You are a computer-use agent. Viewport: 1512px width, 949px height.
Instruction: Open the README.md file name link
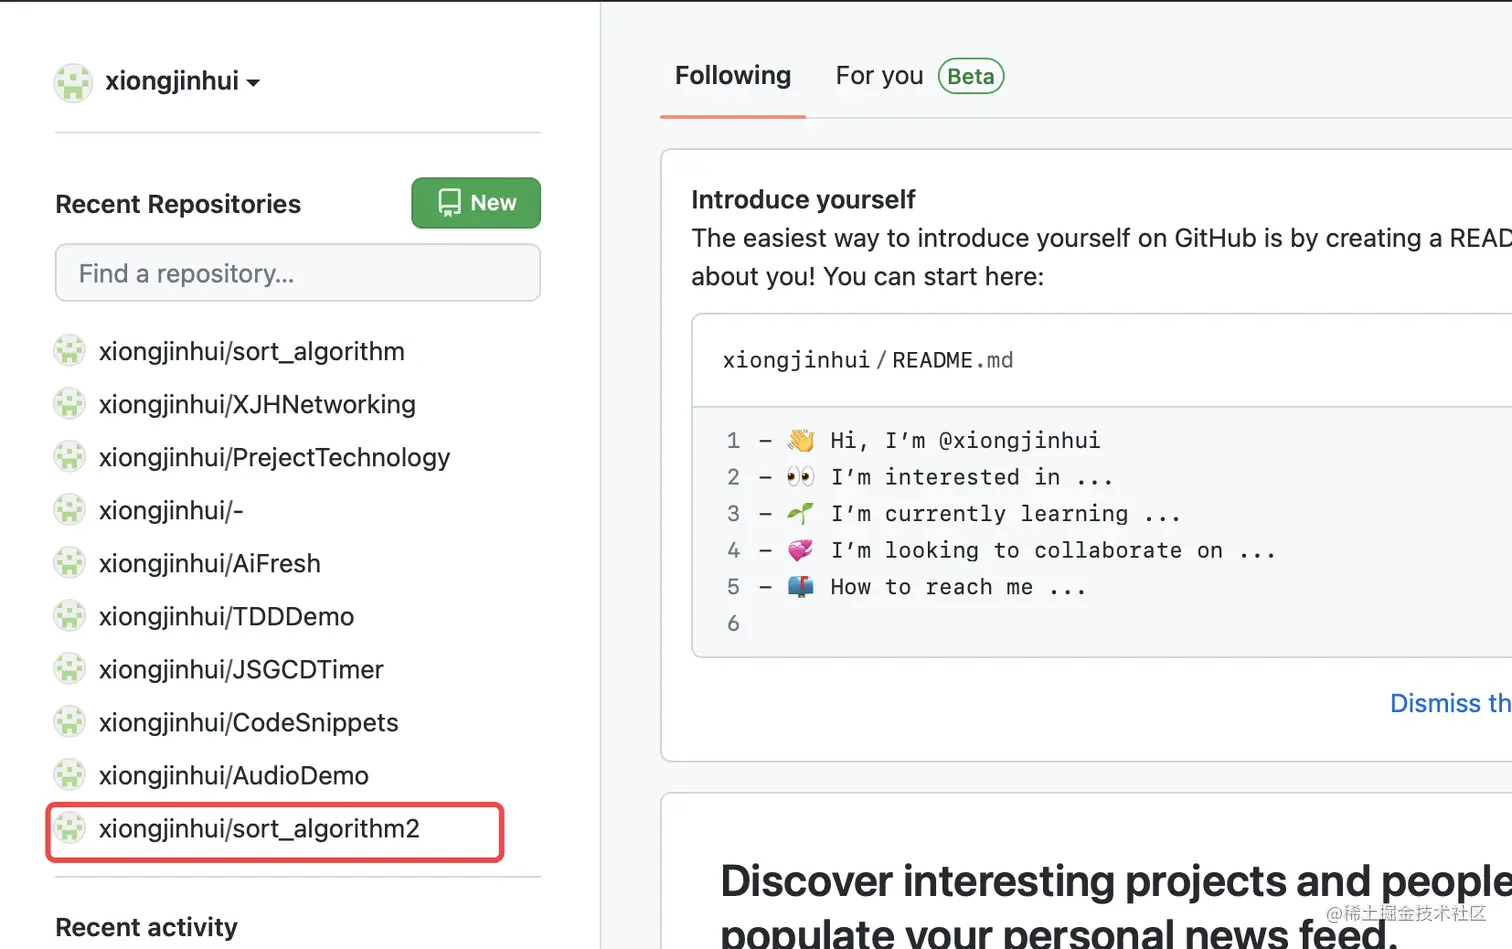click(952, 360)
